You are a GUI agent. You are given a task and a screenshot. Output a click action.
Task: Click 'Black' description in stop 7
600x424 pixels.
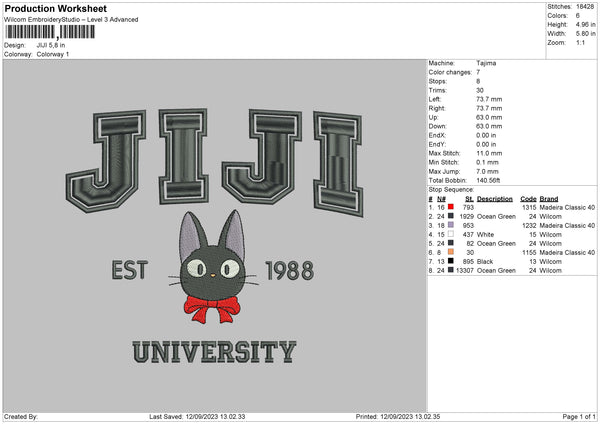point(485,262)
